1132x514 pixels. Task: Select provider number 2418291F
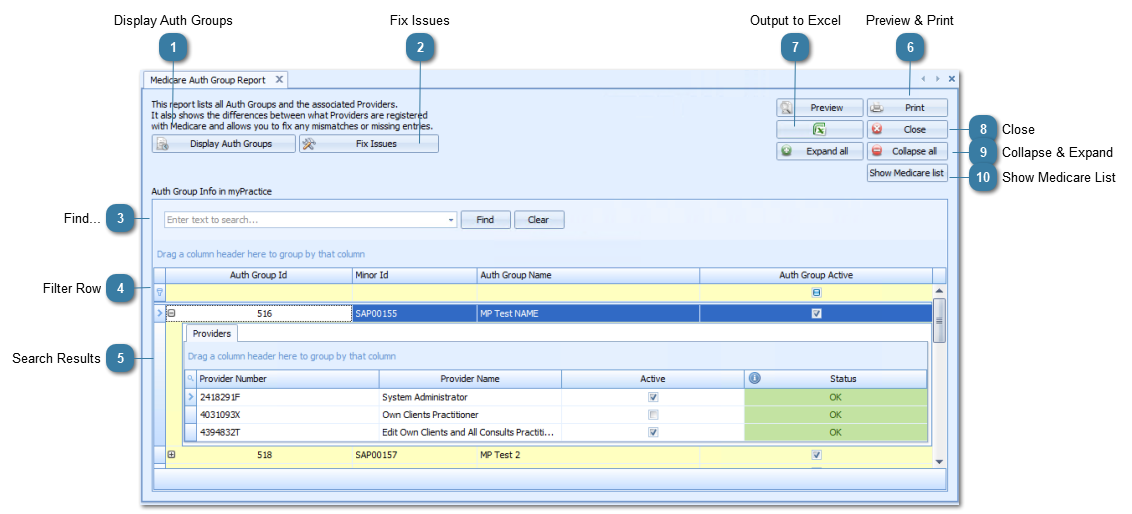click(288, 397)
